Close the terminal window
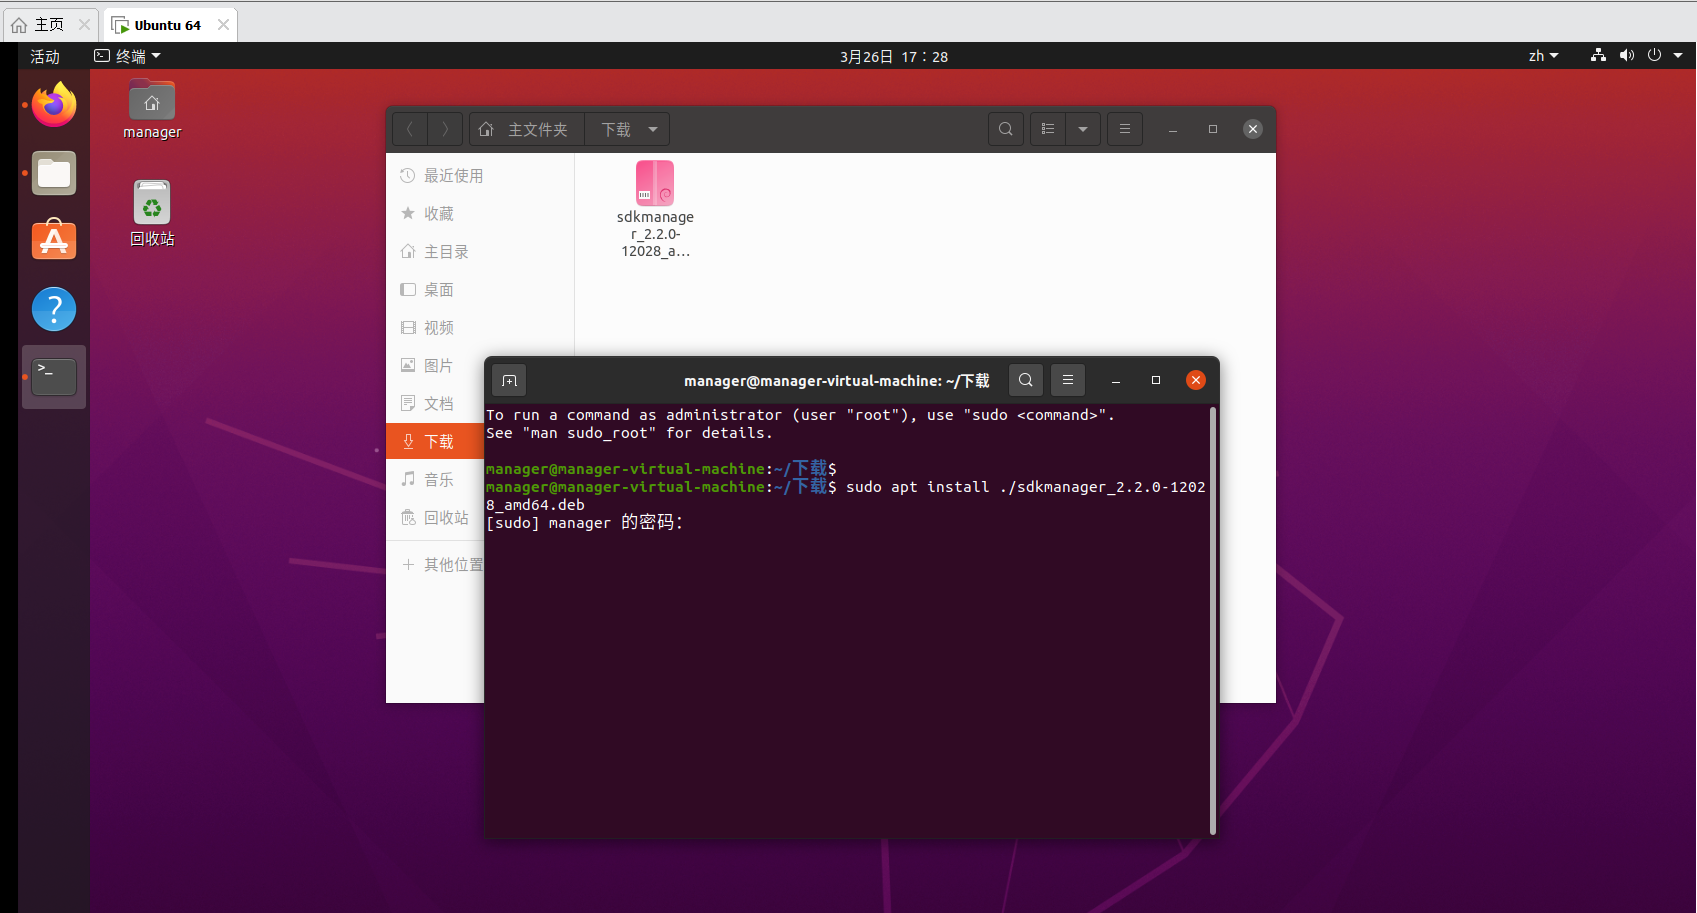 (1196, 380)
